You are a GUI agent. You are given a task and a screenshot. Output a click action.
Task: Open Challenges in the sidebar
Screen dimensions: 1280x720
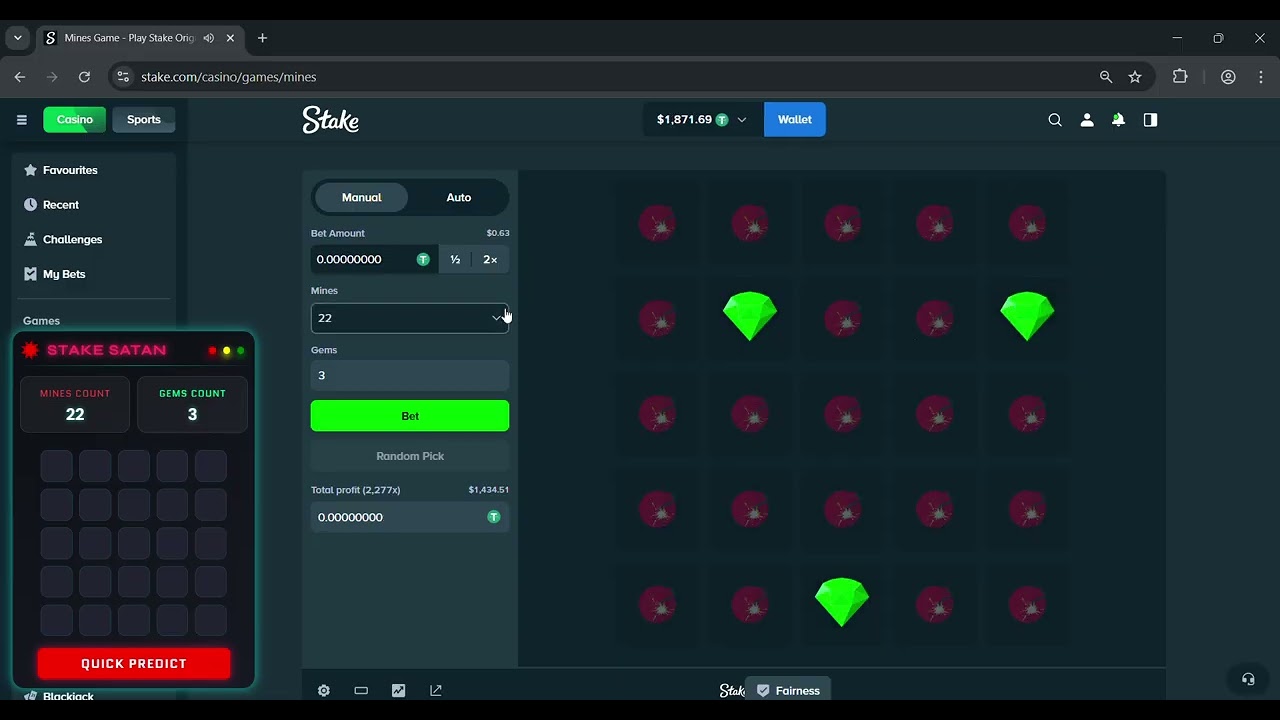click(x=72, y=239)
